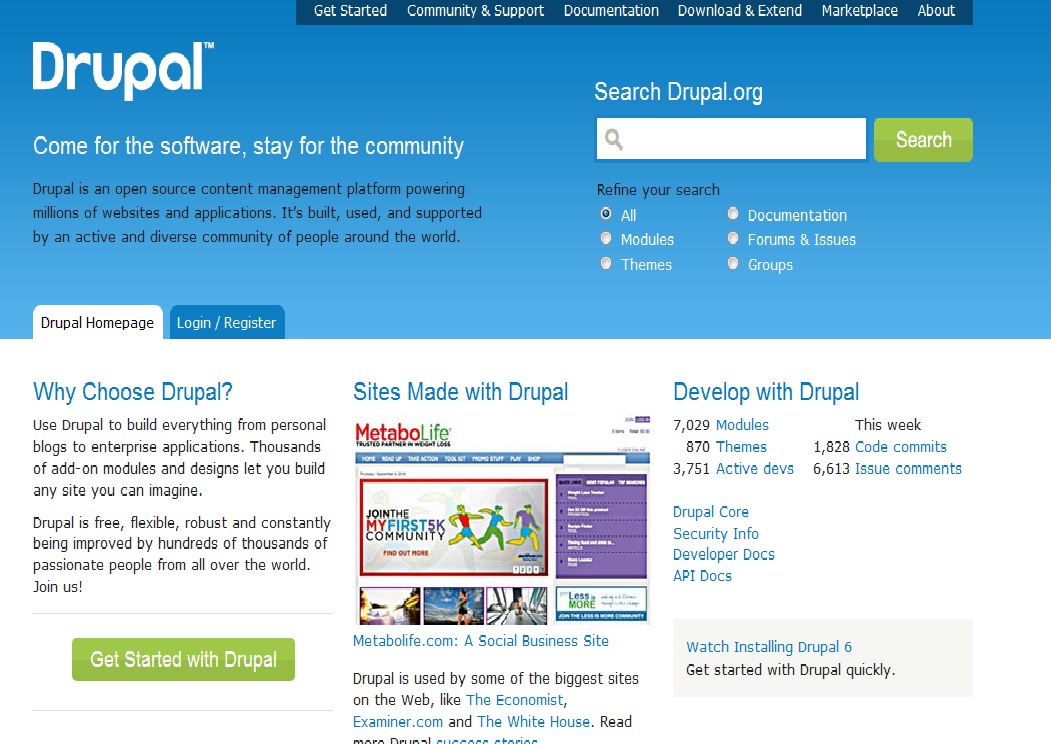Viewport: 1051px width, 744px height.
Task: Open the Active devs link
Action: click(755, 469)
